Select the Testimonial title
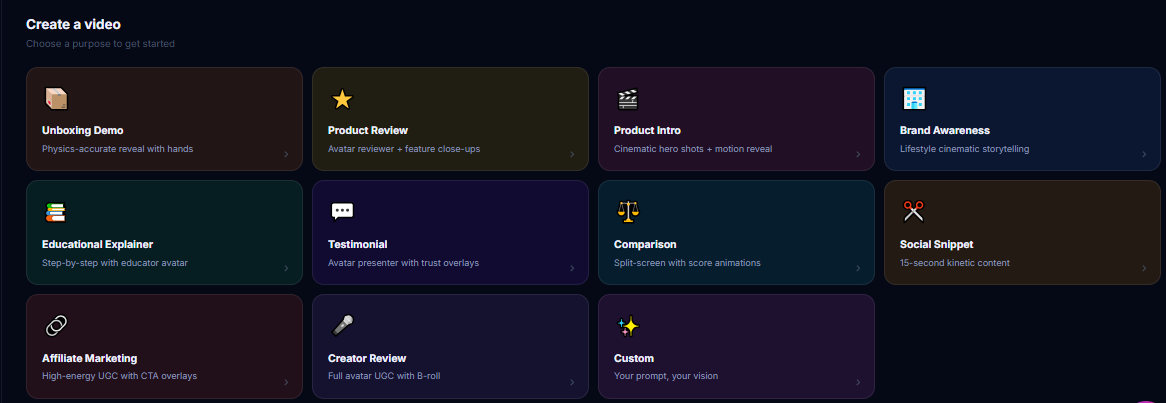The width and height of the screenshot is (1166, 403). (358, 244)
